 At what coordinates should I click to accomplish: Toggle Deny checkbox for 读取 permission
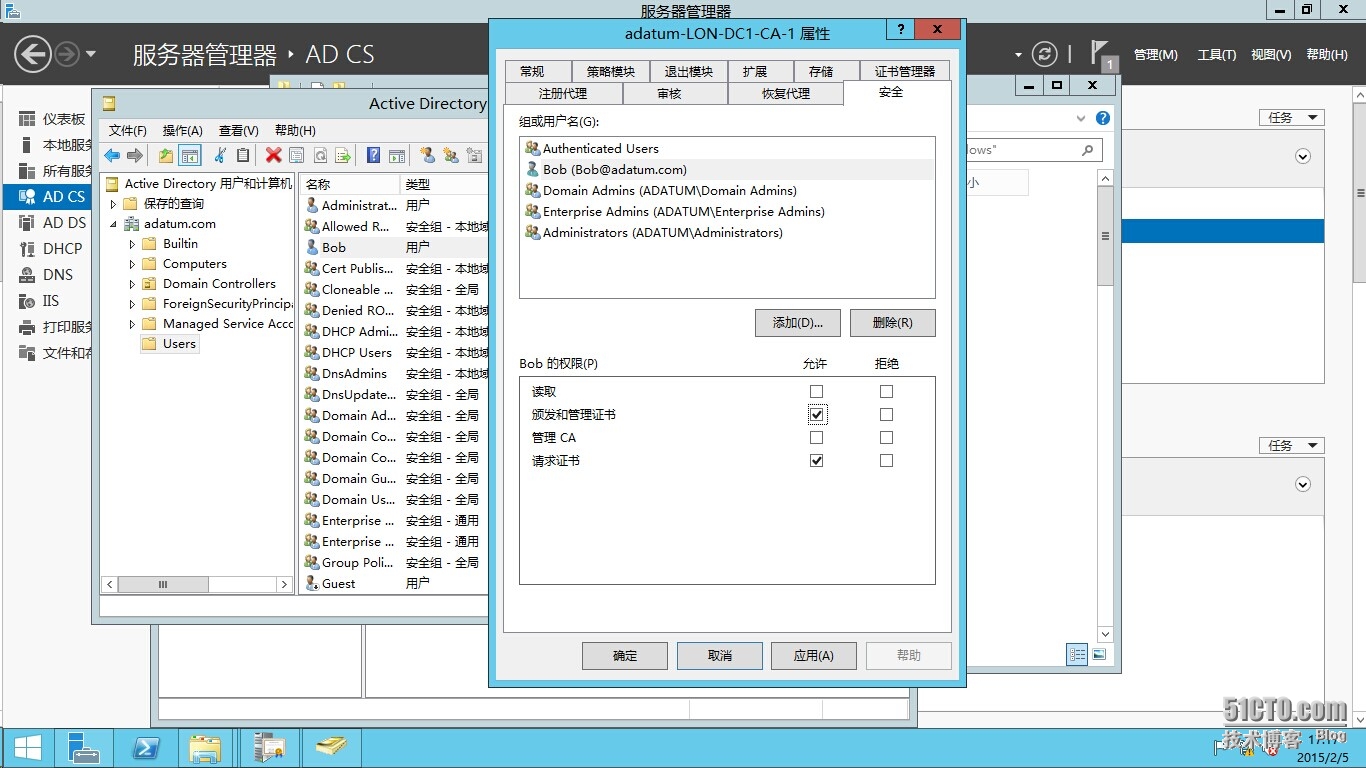886,392
